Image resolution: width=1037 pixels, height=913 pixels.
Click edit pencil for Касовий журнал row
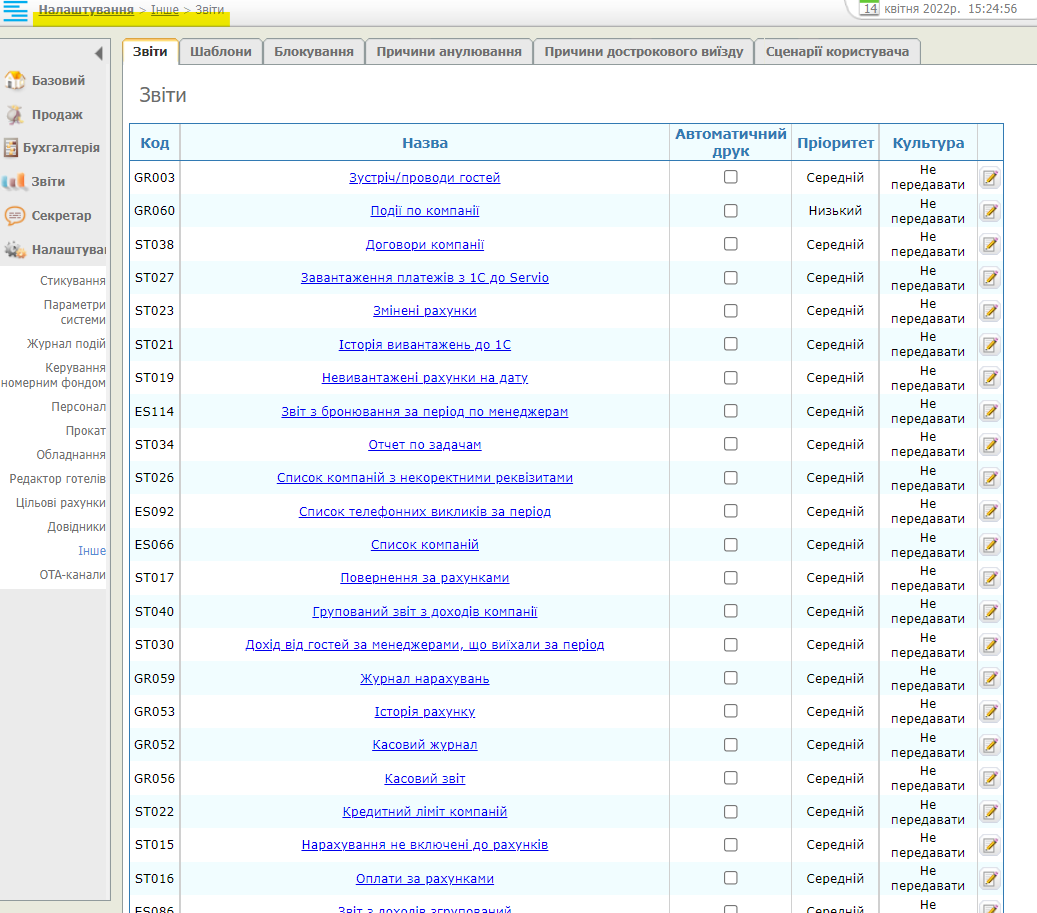(x=990, y=745)
